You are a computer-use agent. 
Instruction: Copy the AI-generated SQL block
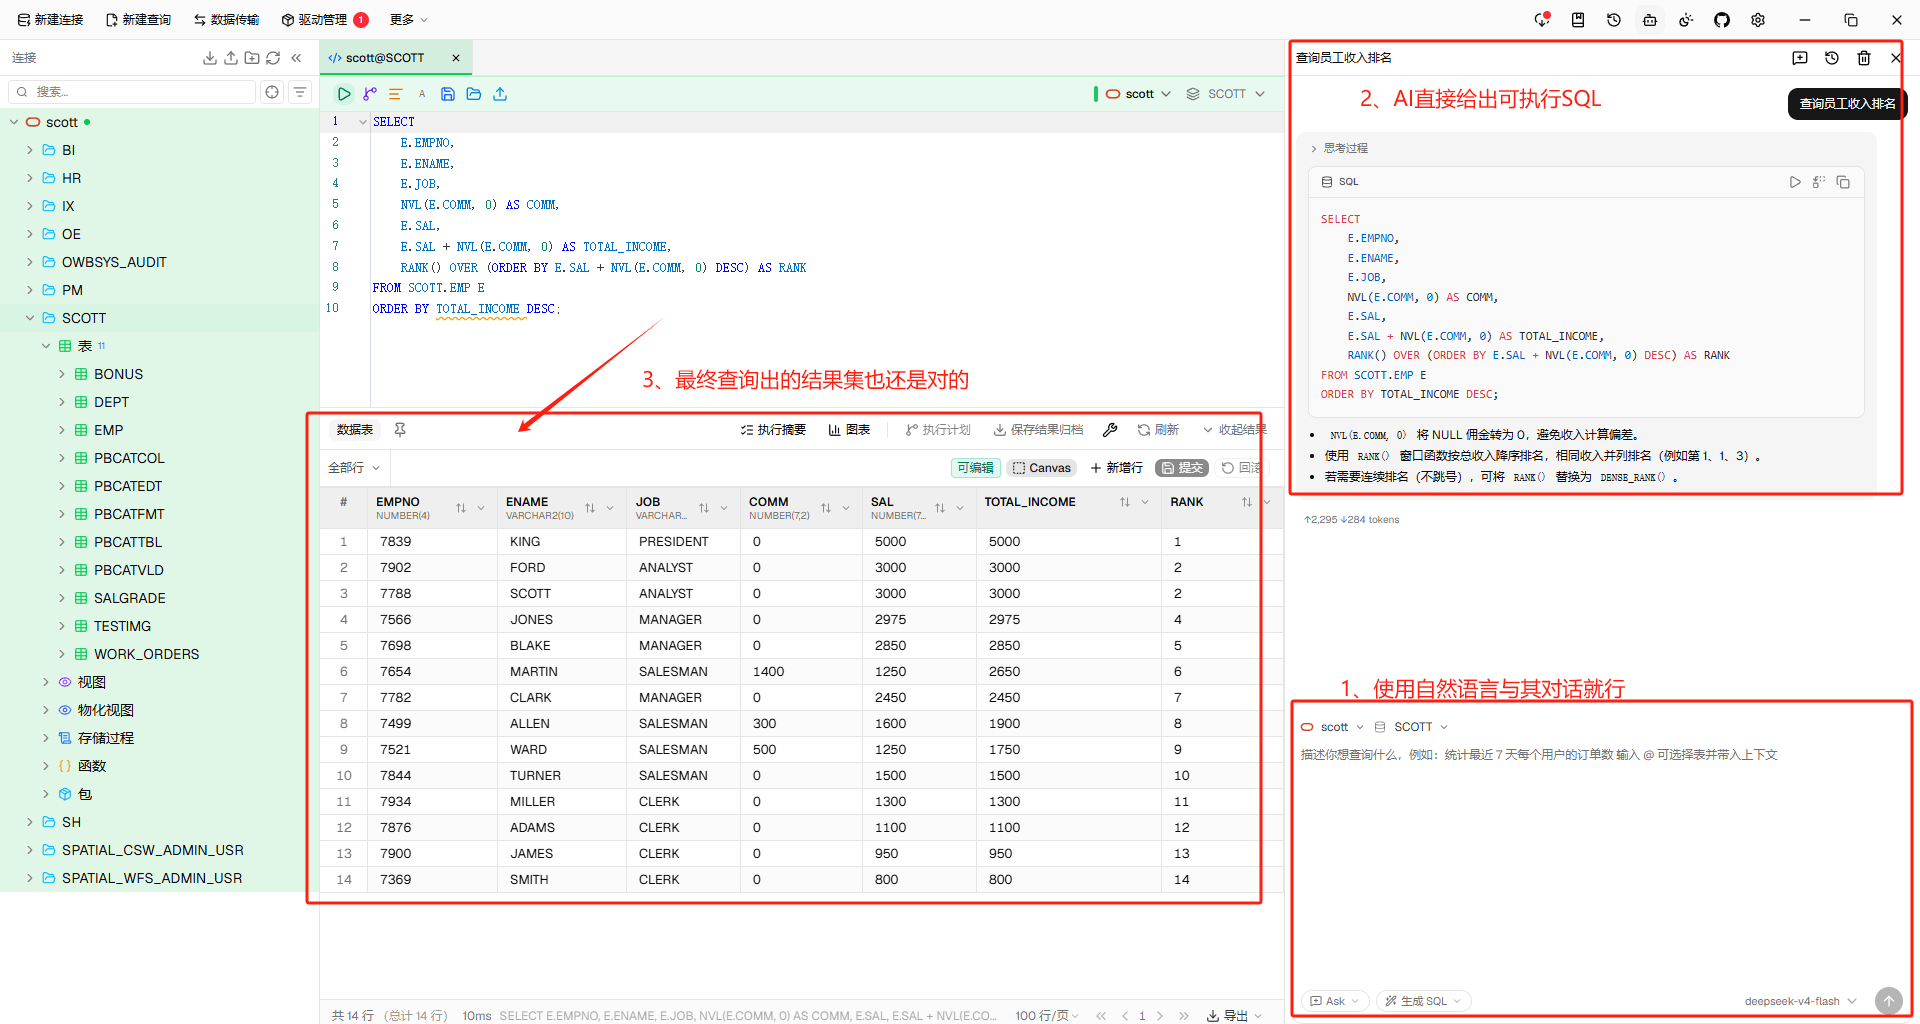[1843, 182]
